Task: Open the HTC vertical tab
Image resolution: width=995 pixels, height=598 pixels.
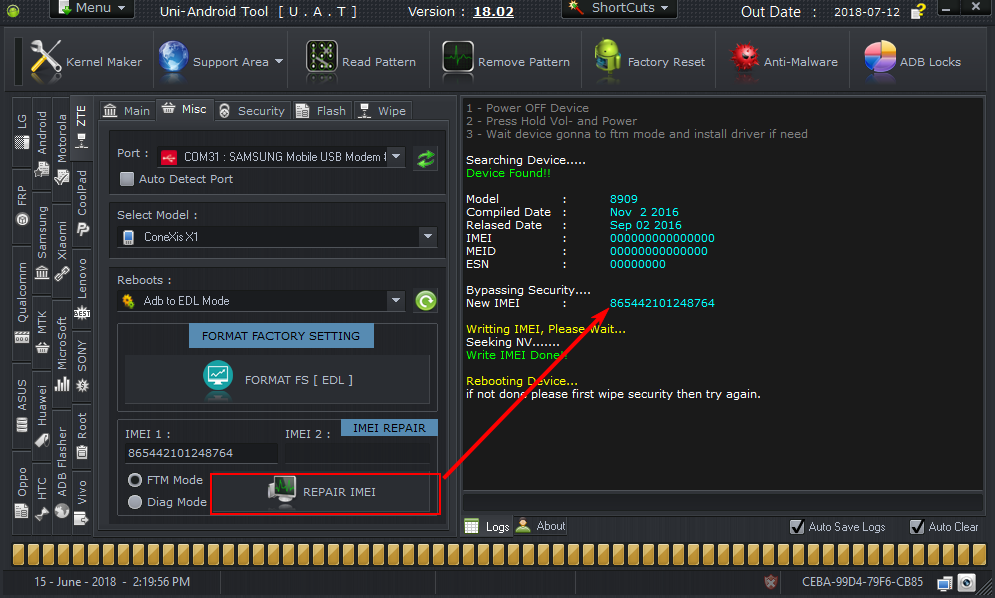Action: (x=42, y=499)
